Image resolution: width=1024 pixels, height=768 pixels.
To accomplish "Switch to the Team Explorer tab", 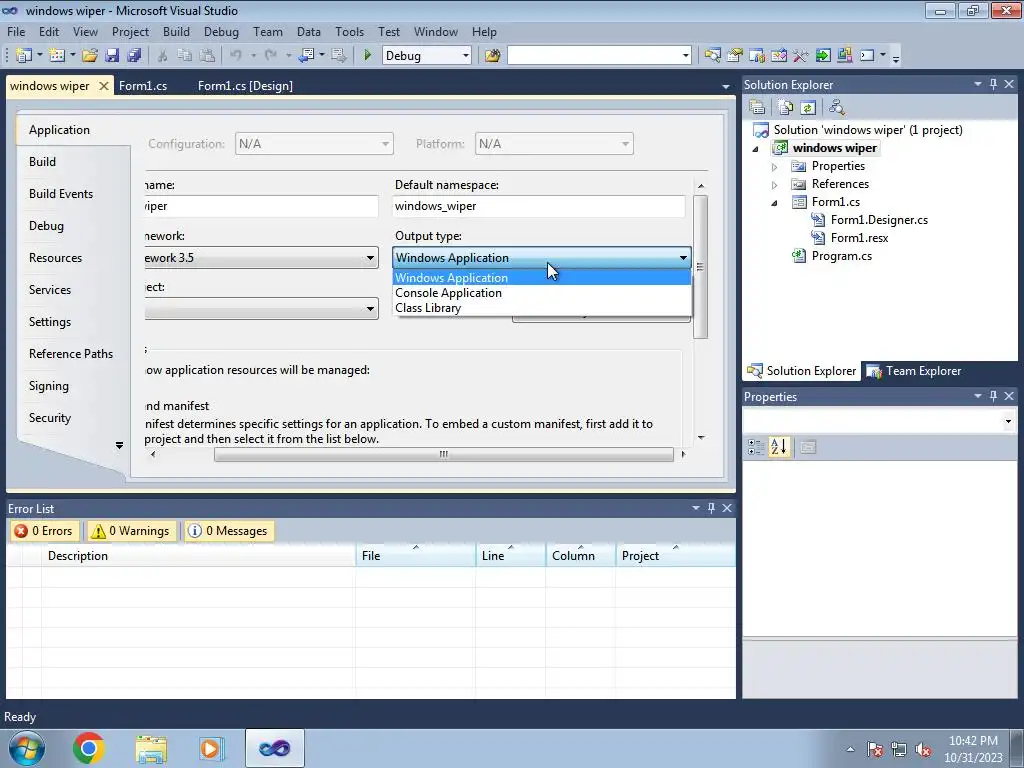I will tap(914, 370).
